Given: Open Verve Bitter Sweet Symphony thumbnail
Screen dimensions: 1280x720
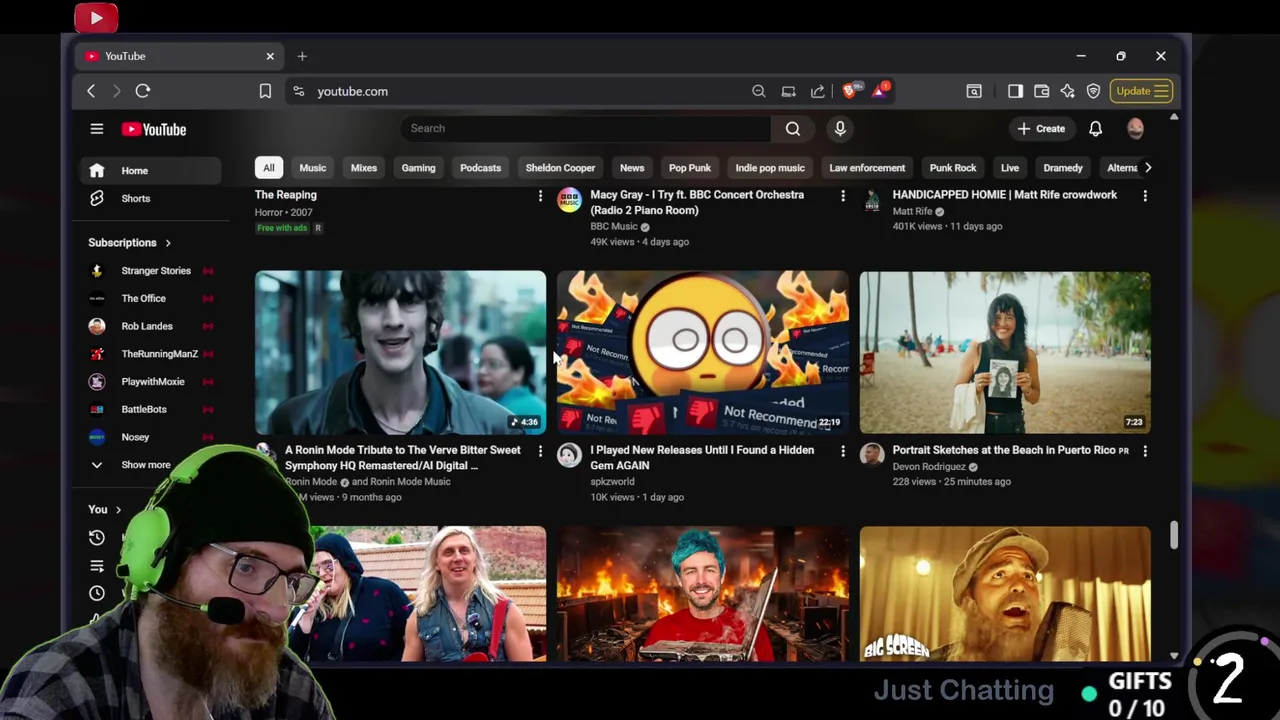Looking at the screenshot, I should click(x=400, y=352).
